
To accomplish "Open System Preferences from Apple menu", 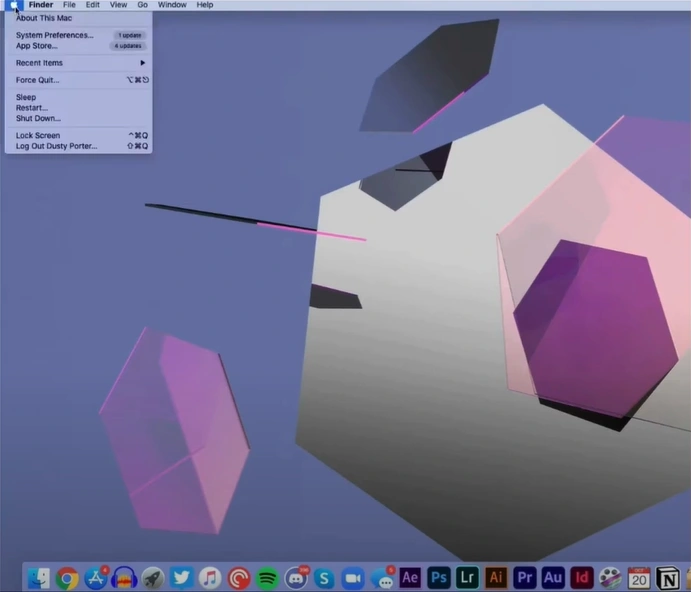I will pyautogui.click(x=54, y=35).
